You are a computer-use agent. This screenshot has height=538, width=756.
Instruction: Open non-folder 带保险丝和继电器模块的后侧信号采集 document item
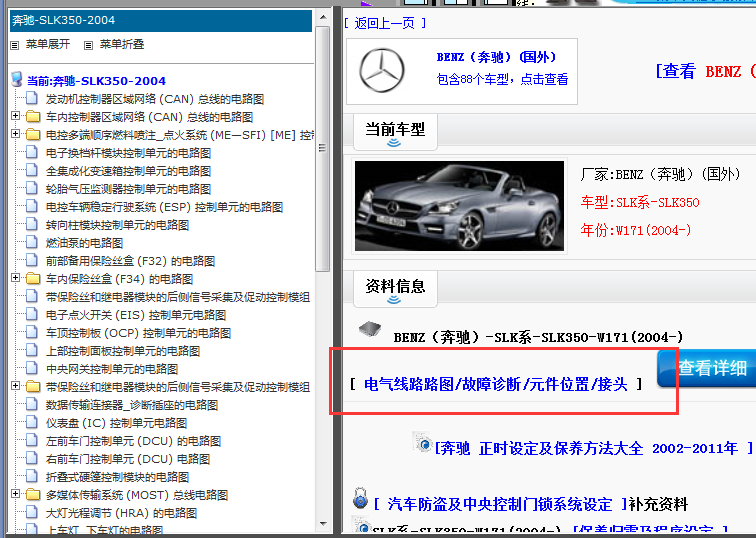pos(177,297)
